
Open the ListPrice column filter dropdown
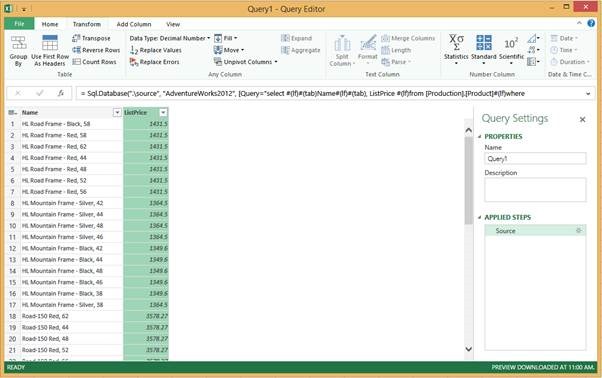163,112
